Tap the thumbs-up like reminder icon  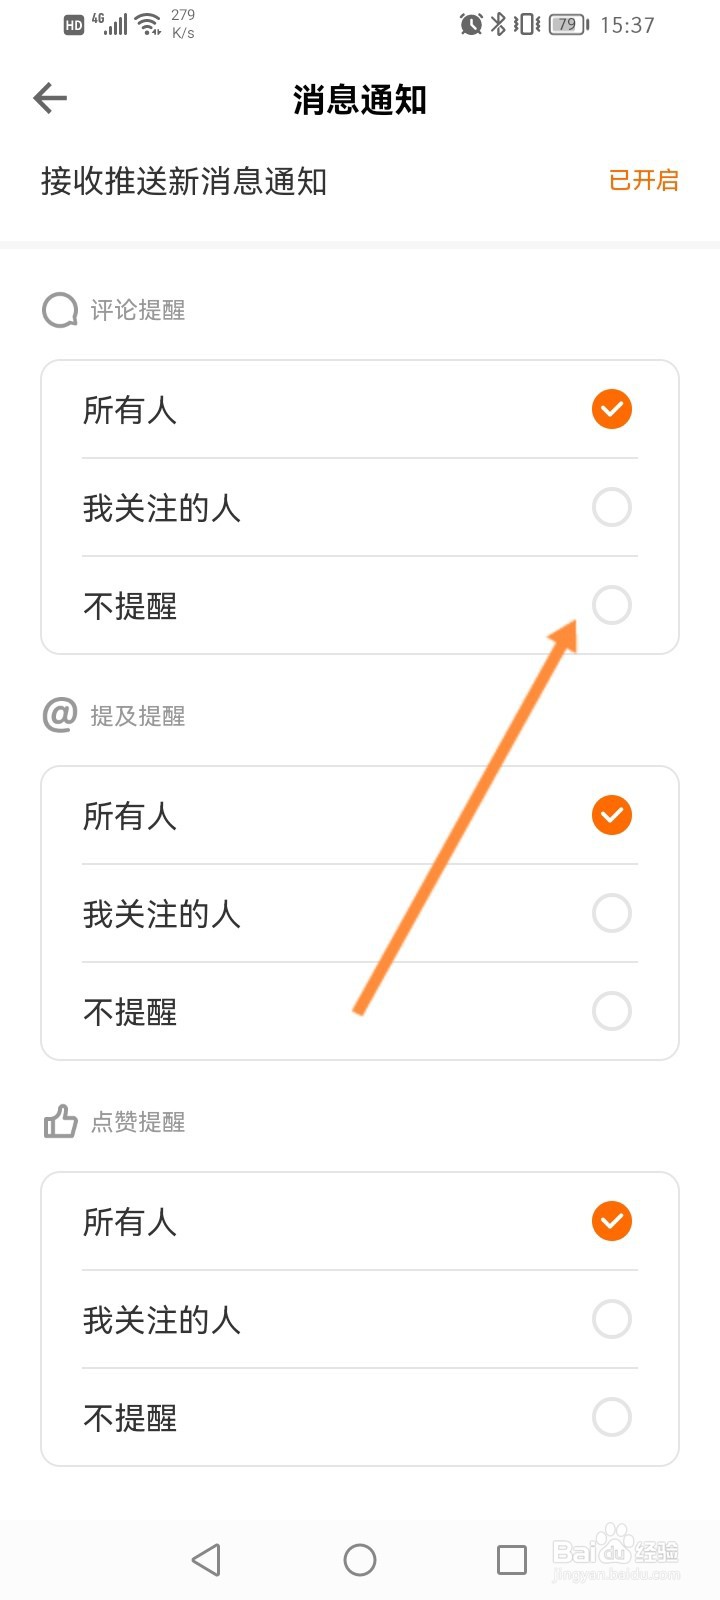60,1122
